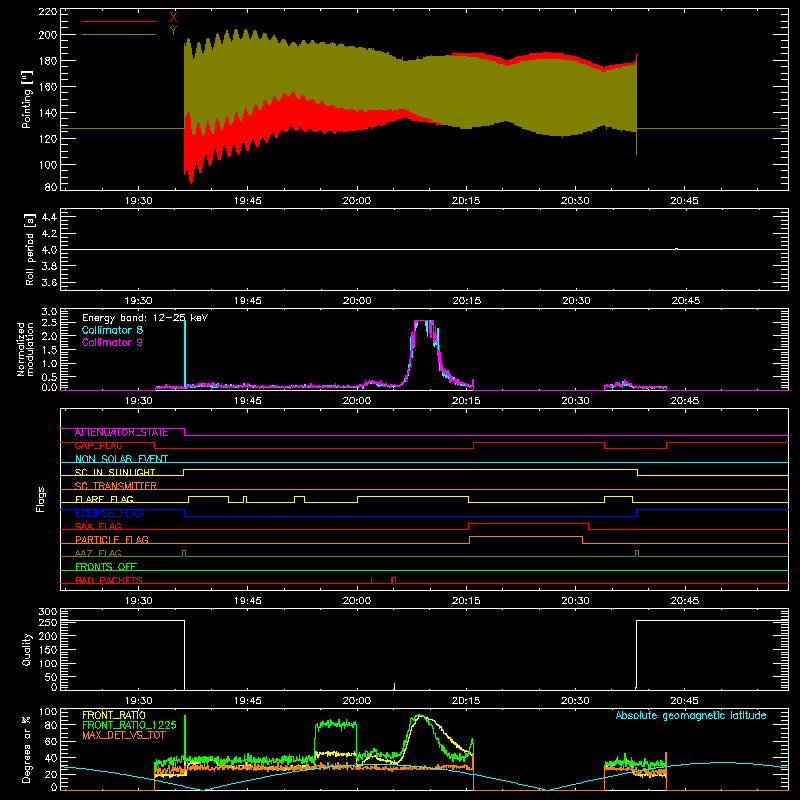Click the 4.0 tick on Roll period axis
This screenshot has height=800, width=800.
49,250
